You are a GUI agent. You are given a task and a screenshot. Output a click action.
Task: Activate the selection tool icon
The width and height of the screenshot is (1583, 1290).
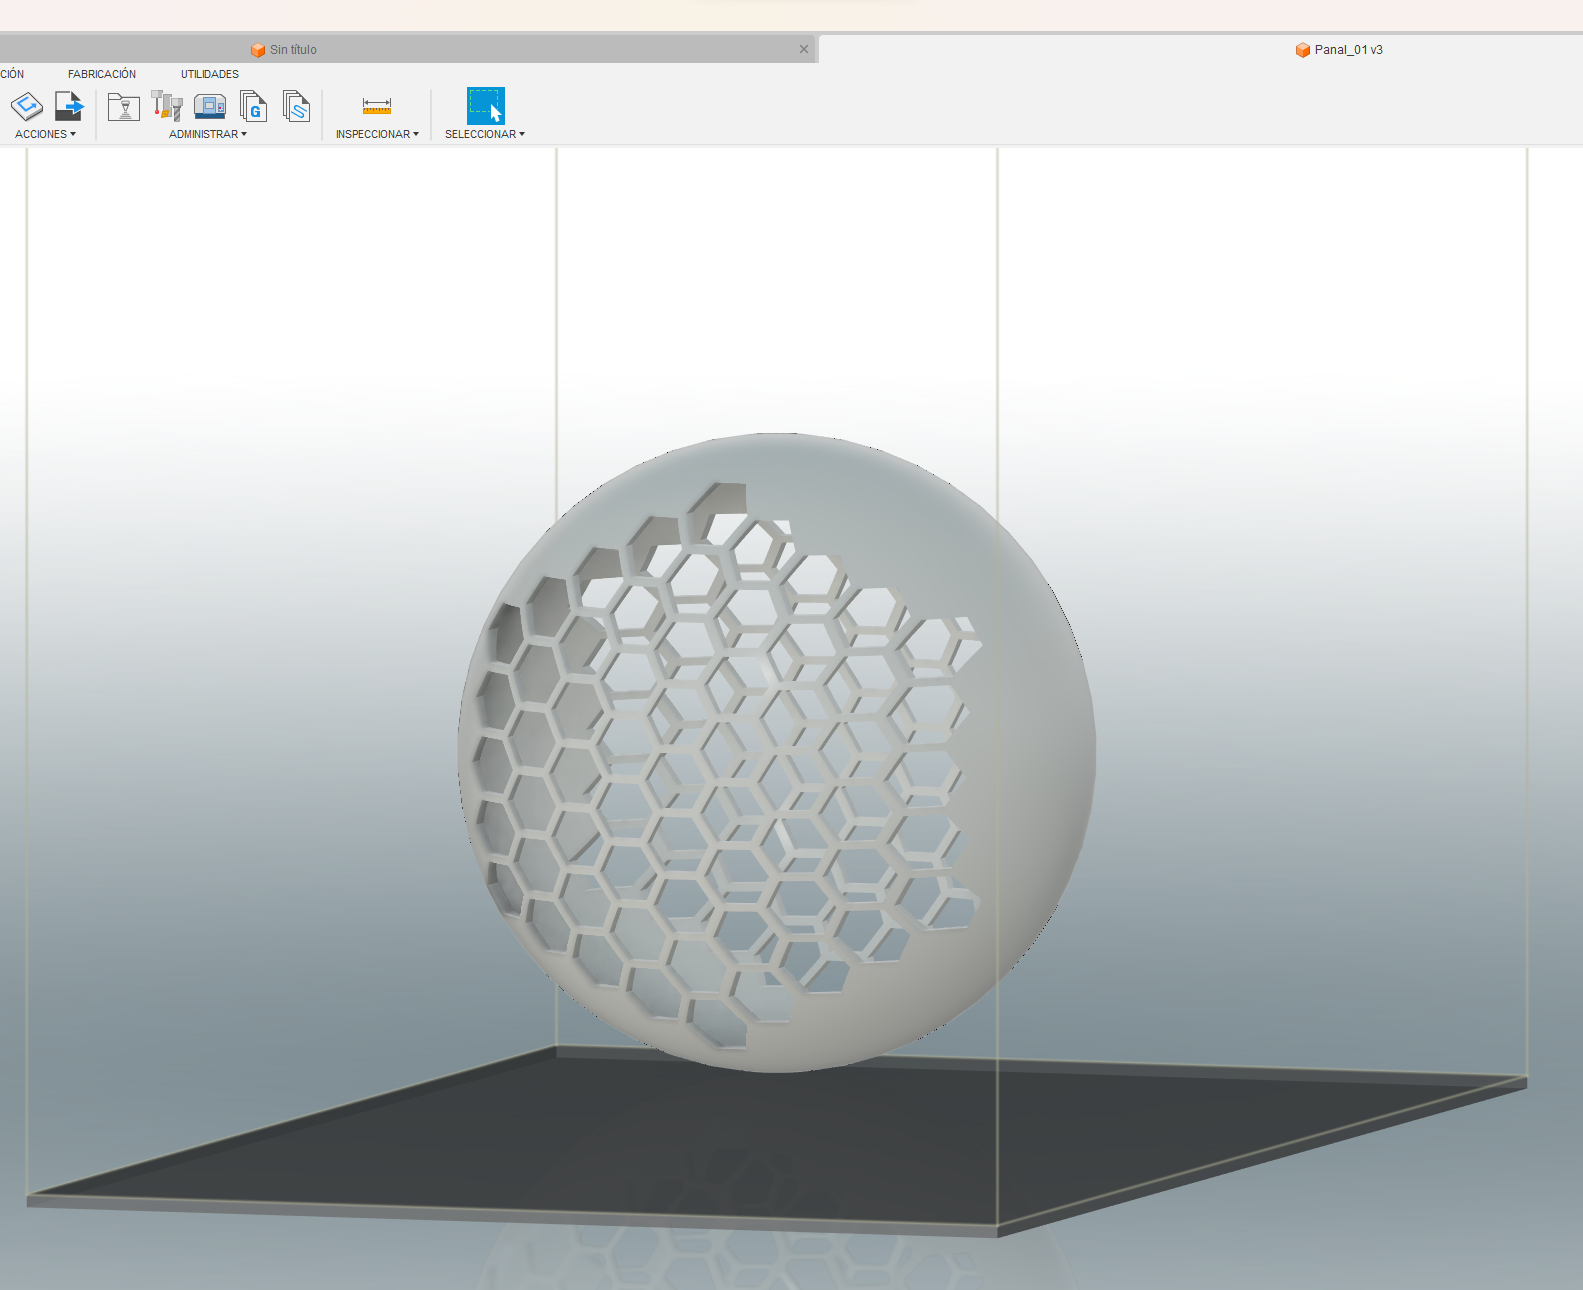click(x=486, y=106)
